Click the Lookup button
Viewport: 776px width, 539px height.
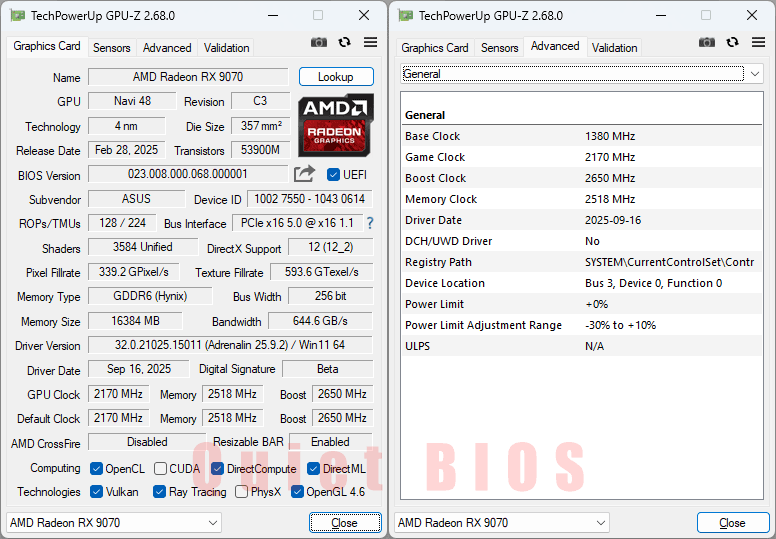click(336, 77)
